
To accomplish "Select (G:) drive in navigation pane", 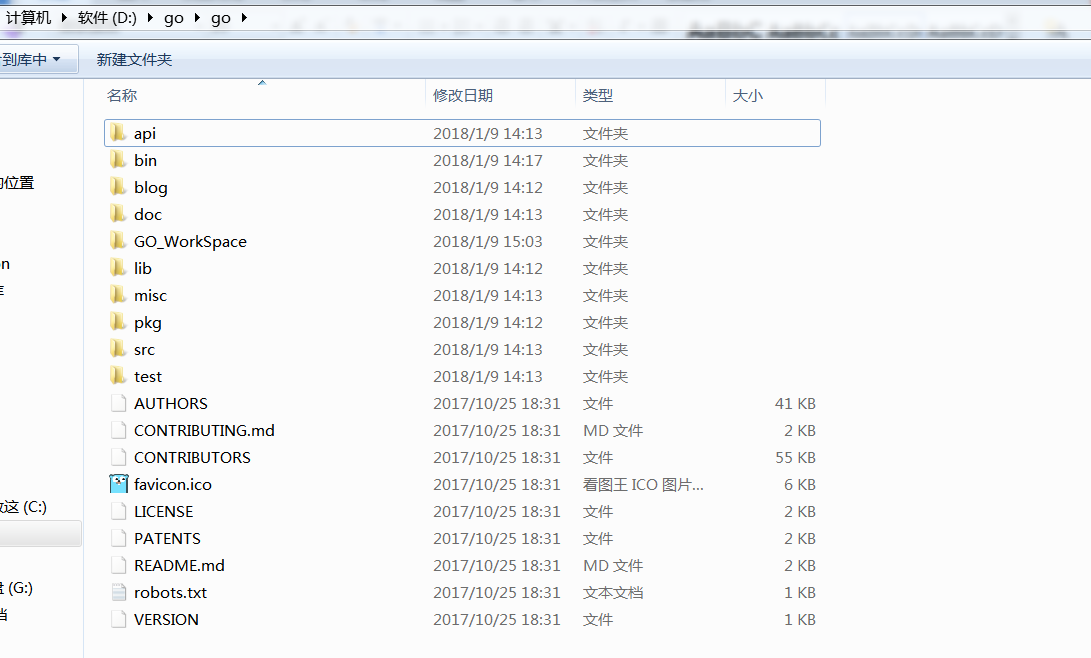I will pos(17,588).
